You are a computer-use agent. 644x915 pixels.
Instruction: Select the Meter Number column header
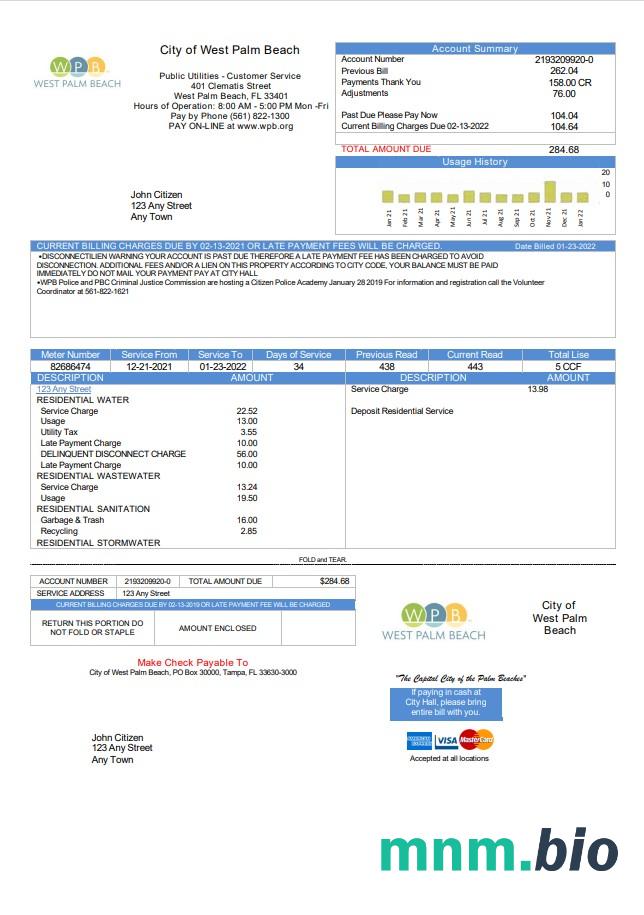[69, 354]
